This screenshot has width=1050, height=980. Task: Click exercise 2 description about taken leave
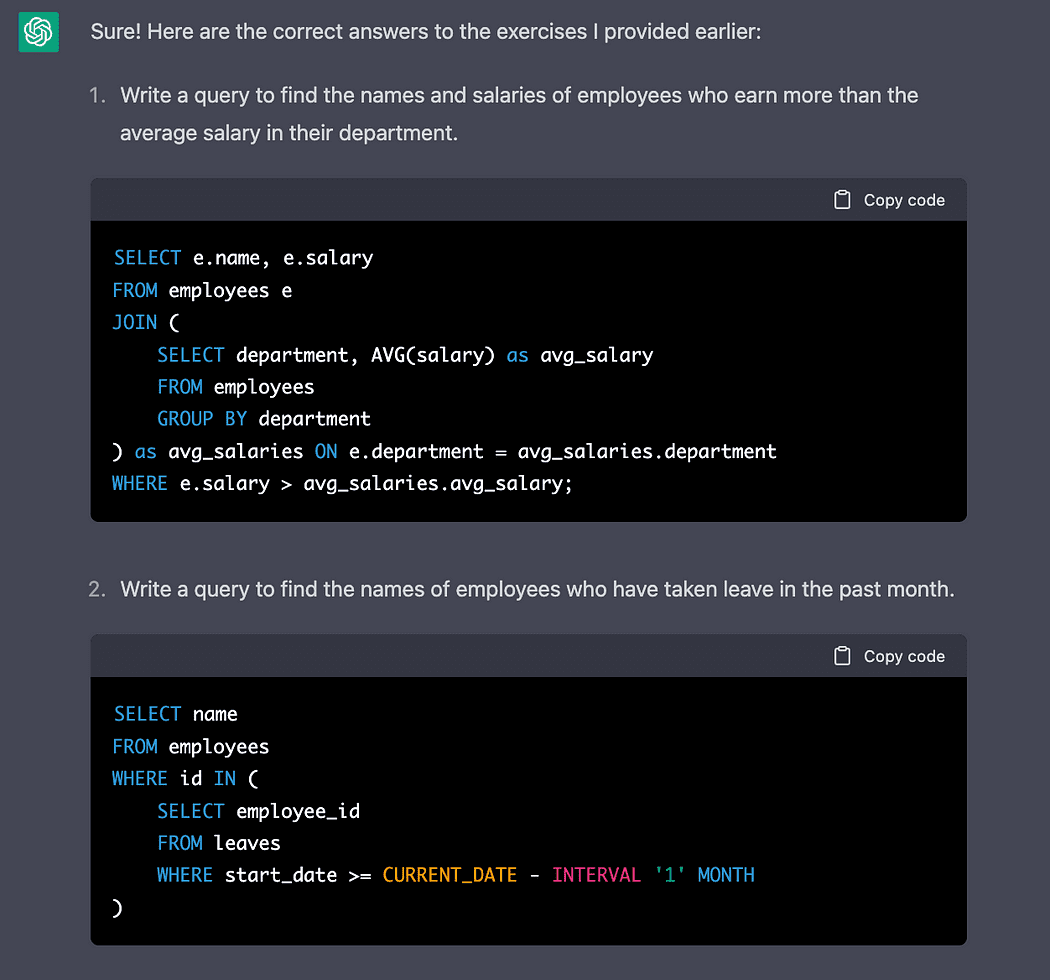click(x=537, y=589)
